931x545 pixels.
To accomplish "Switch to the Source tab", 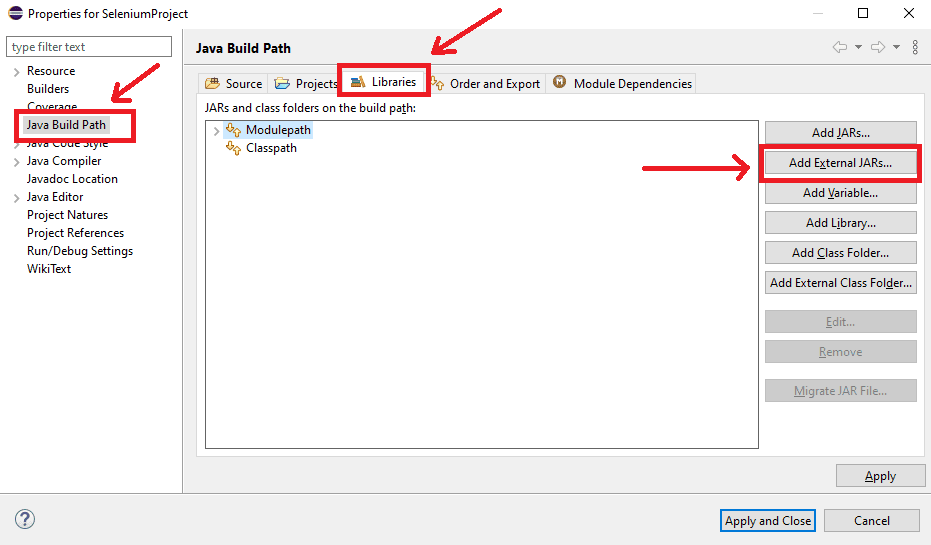I will click(x=234, y=84).
